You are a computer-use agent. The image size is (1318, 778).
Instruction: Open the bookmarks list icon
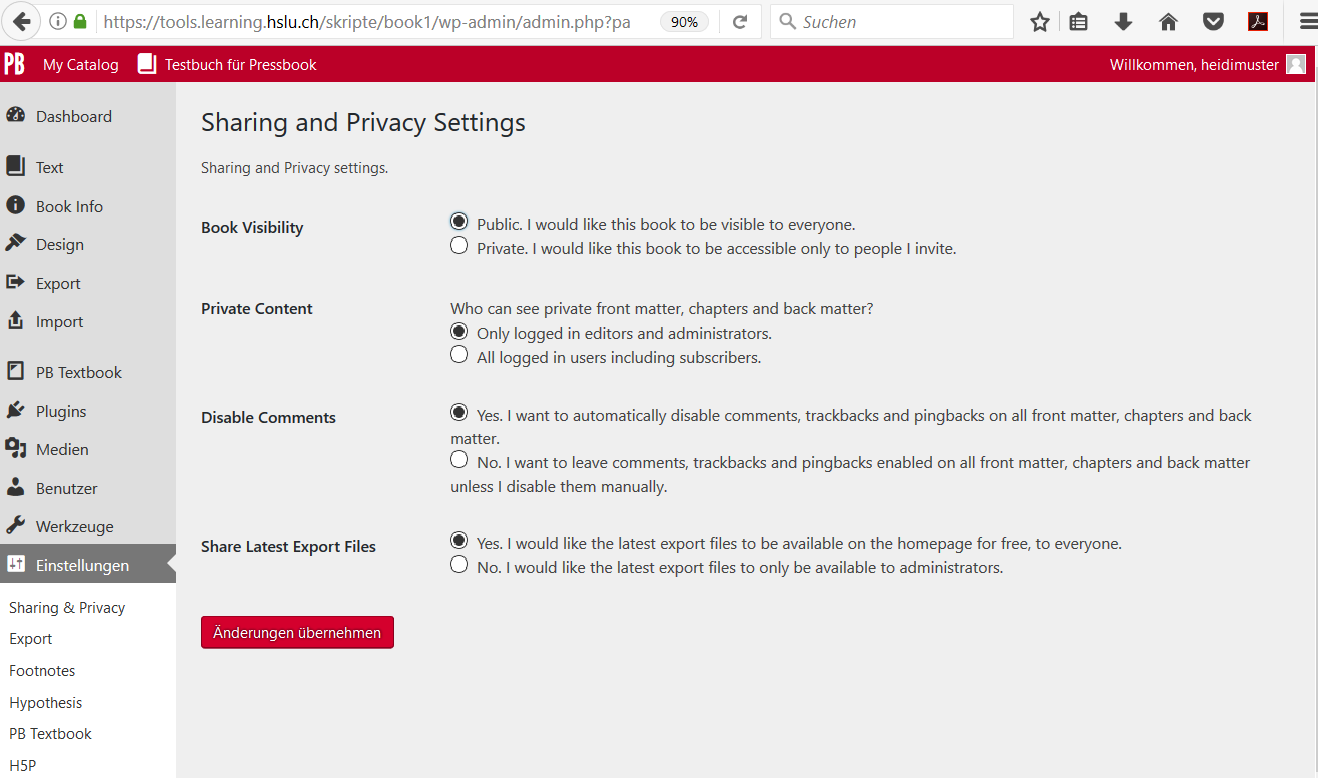tap(1078, 21)
